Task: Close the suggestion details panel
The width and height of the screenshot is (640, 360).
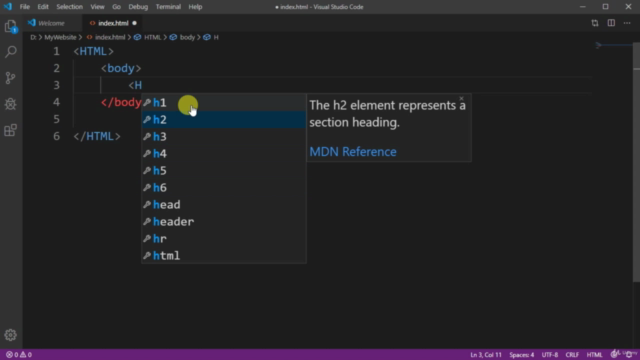Action: coord(461,98)
